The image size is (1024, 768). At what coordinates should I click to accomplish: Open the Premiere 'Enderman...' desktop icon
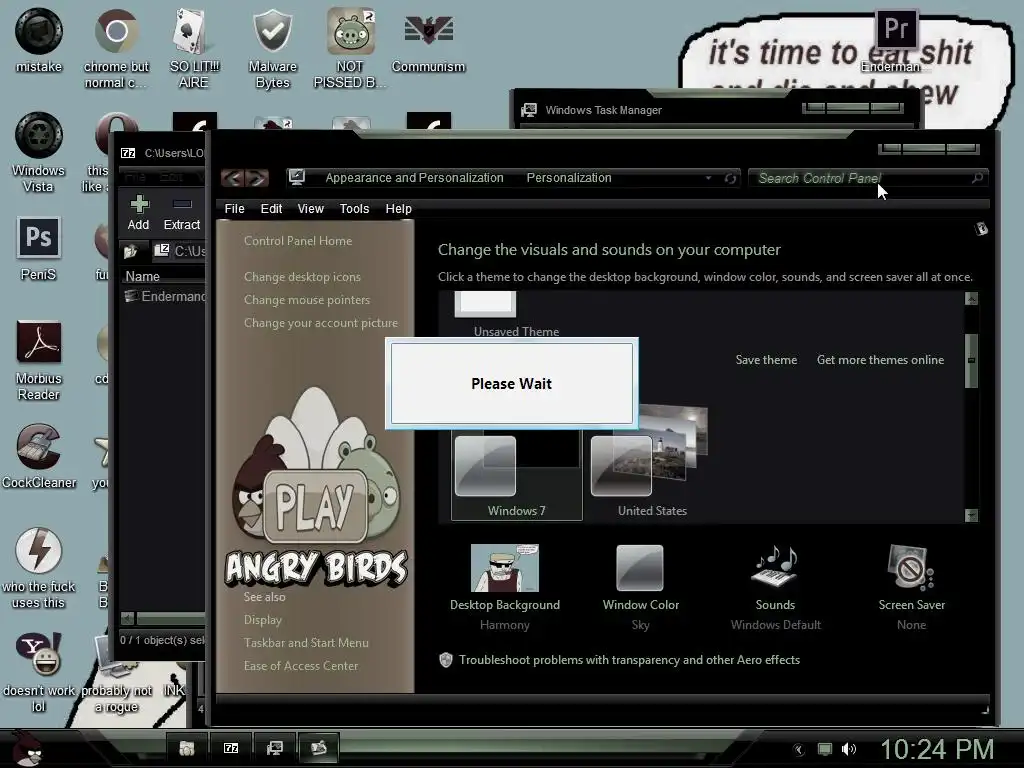pos(896,40)
